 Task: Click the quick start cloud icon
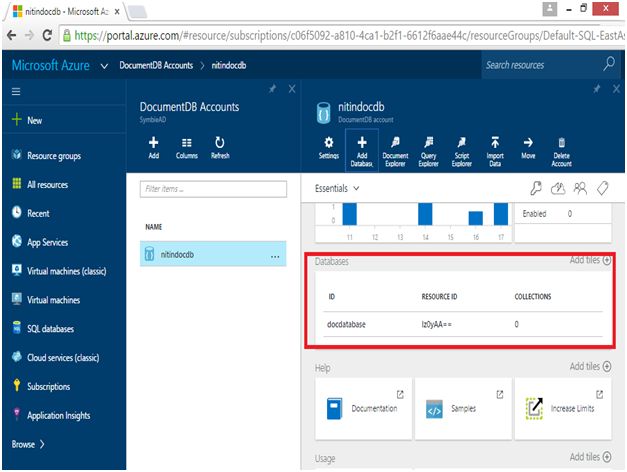pos(558,188)
